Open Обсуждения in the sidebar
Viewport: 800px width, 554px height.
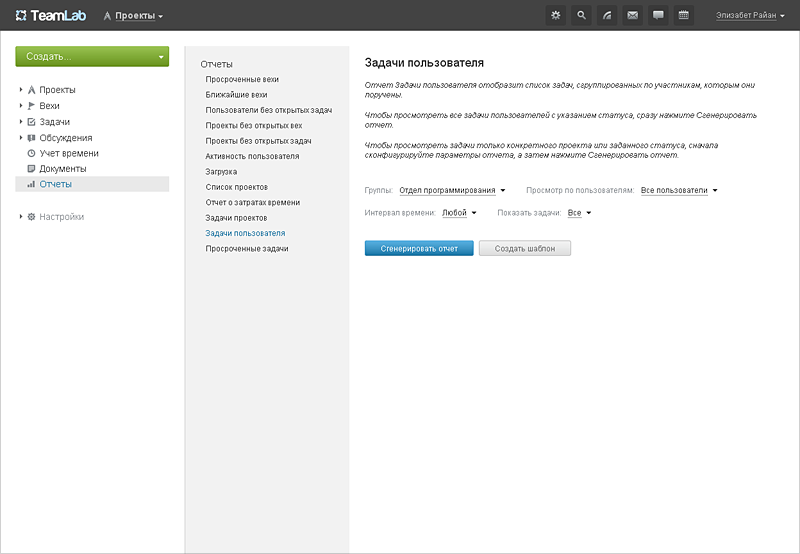(66, 138)
